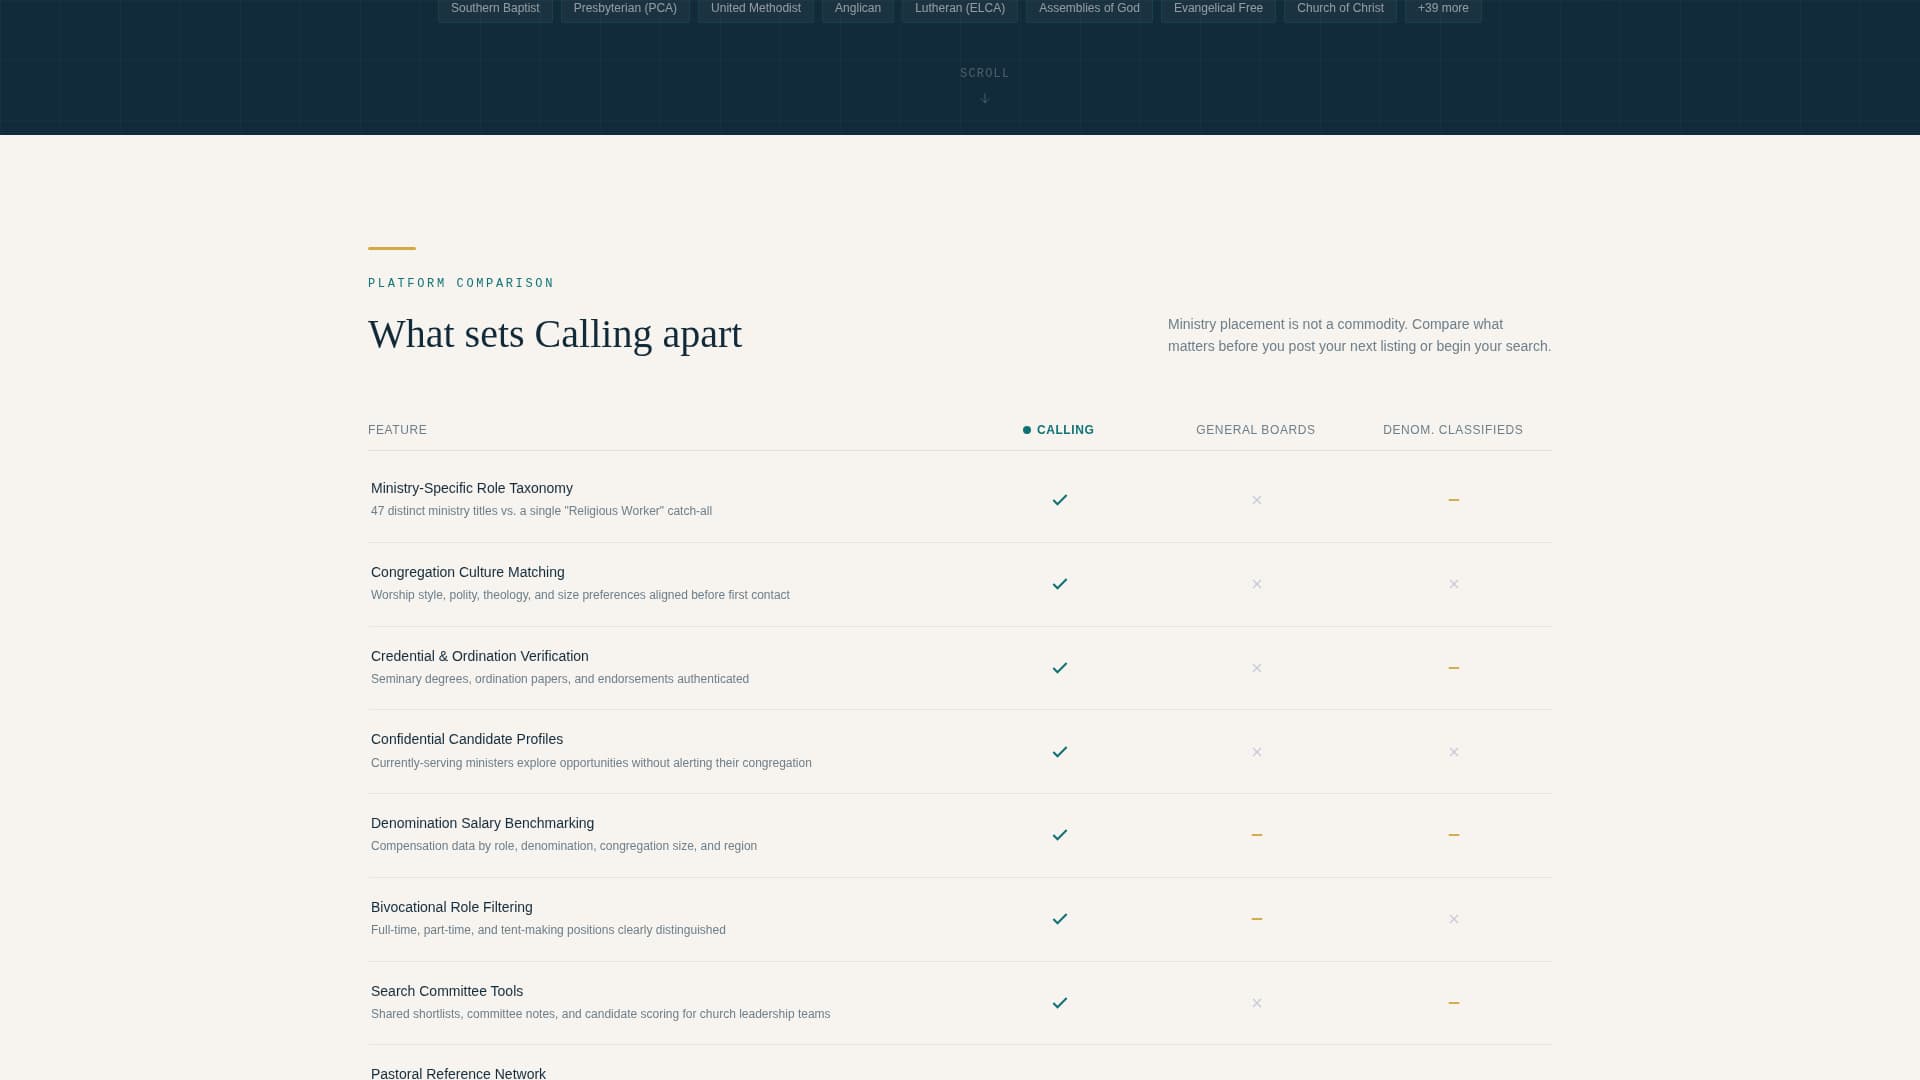Click Denom. Classifieds X for Confidential Candidate Profiles
This screenshot has width=1920, height=1080.
pos(1454,752)
